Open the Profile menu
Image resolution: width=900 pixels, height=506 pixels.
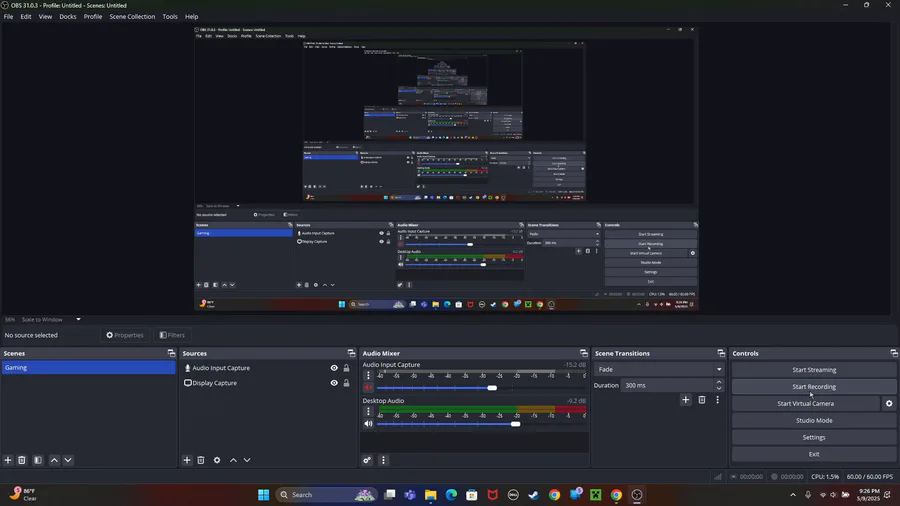93,17
